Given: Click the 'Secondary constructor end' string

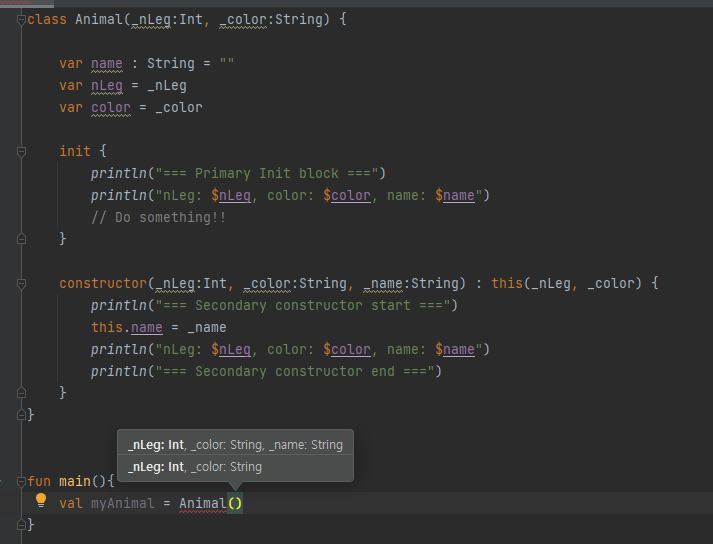Looking at the screenshot, I should pos(295,371).
